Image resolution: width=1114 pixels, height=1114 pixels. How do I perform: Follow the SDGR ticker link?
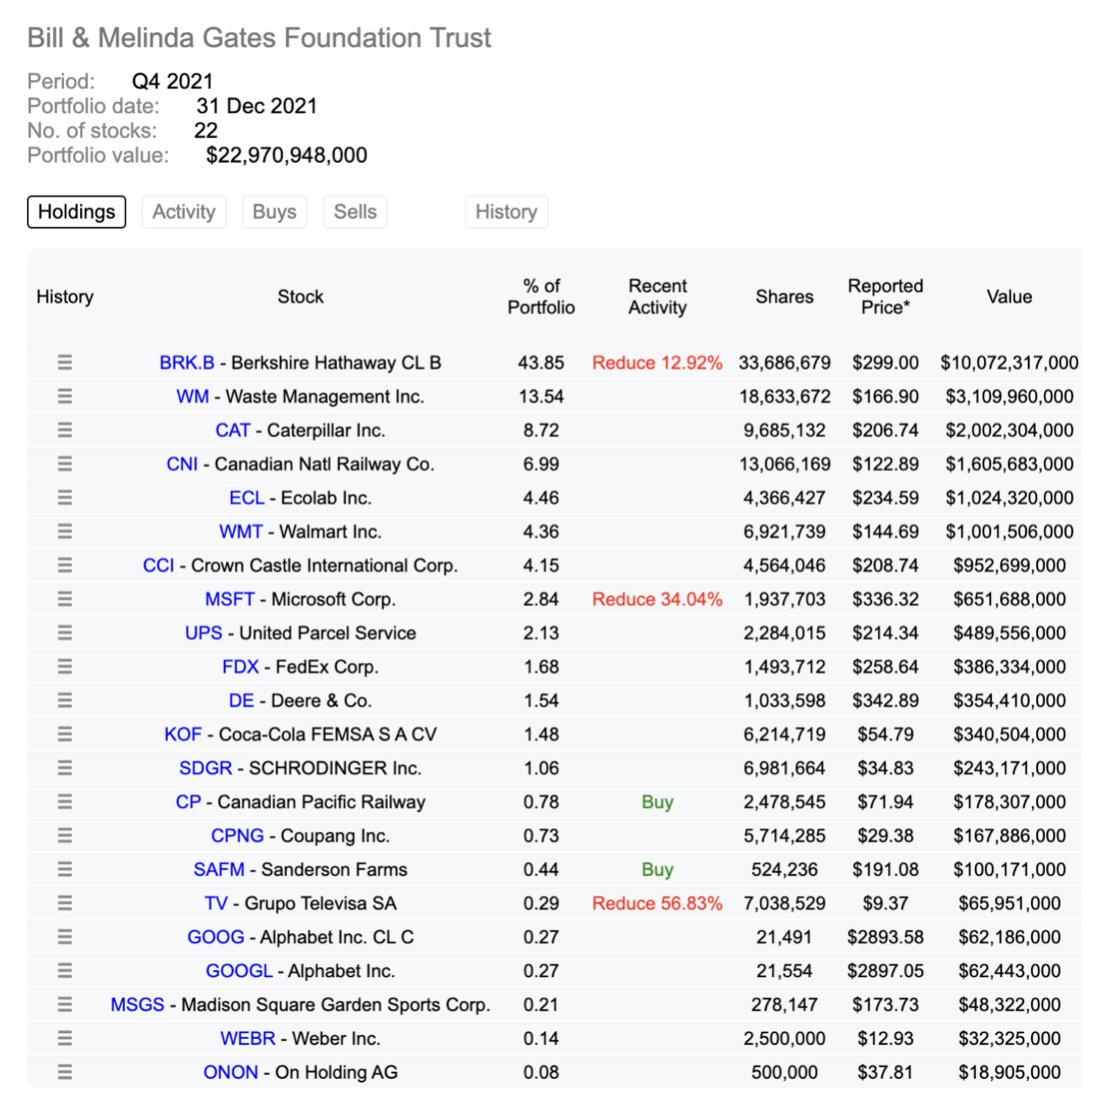pyautogui.click(x=205, y=768)
